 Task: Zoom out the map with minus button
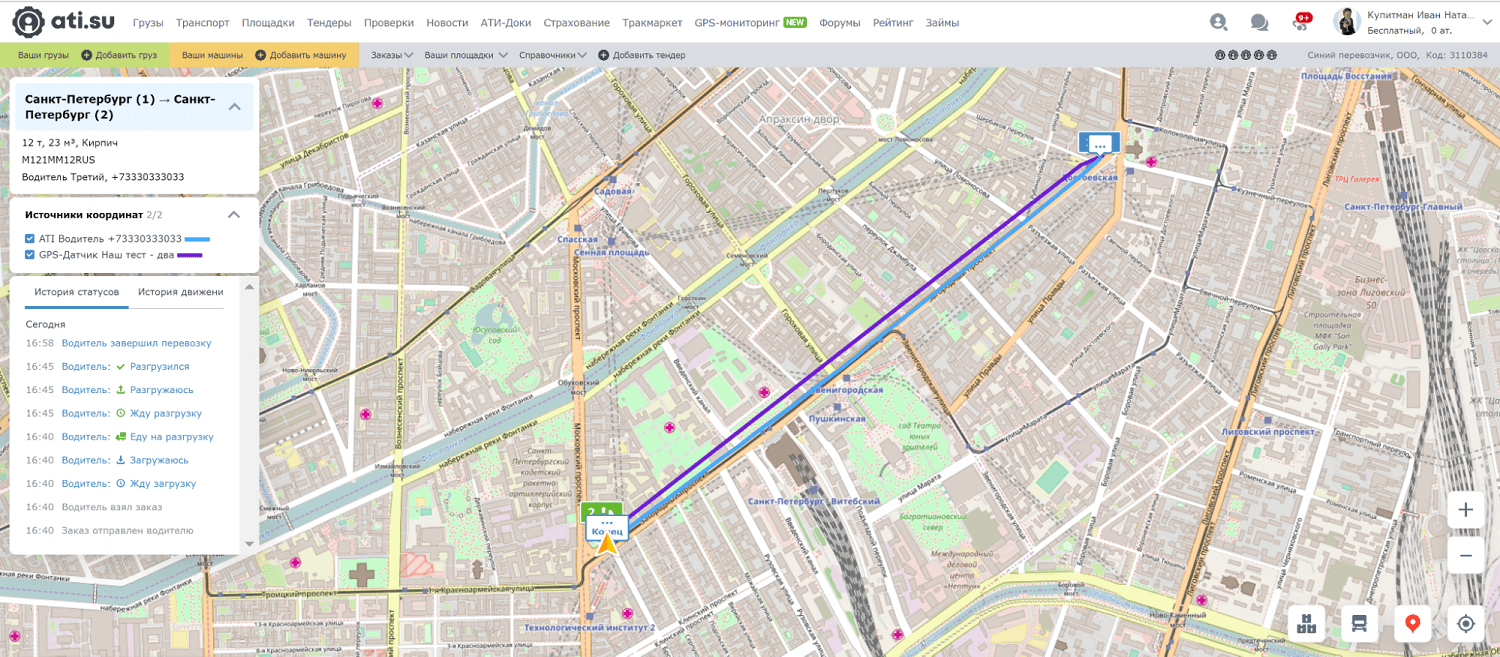click(x=1465, y=555)
